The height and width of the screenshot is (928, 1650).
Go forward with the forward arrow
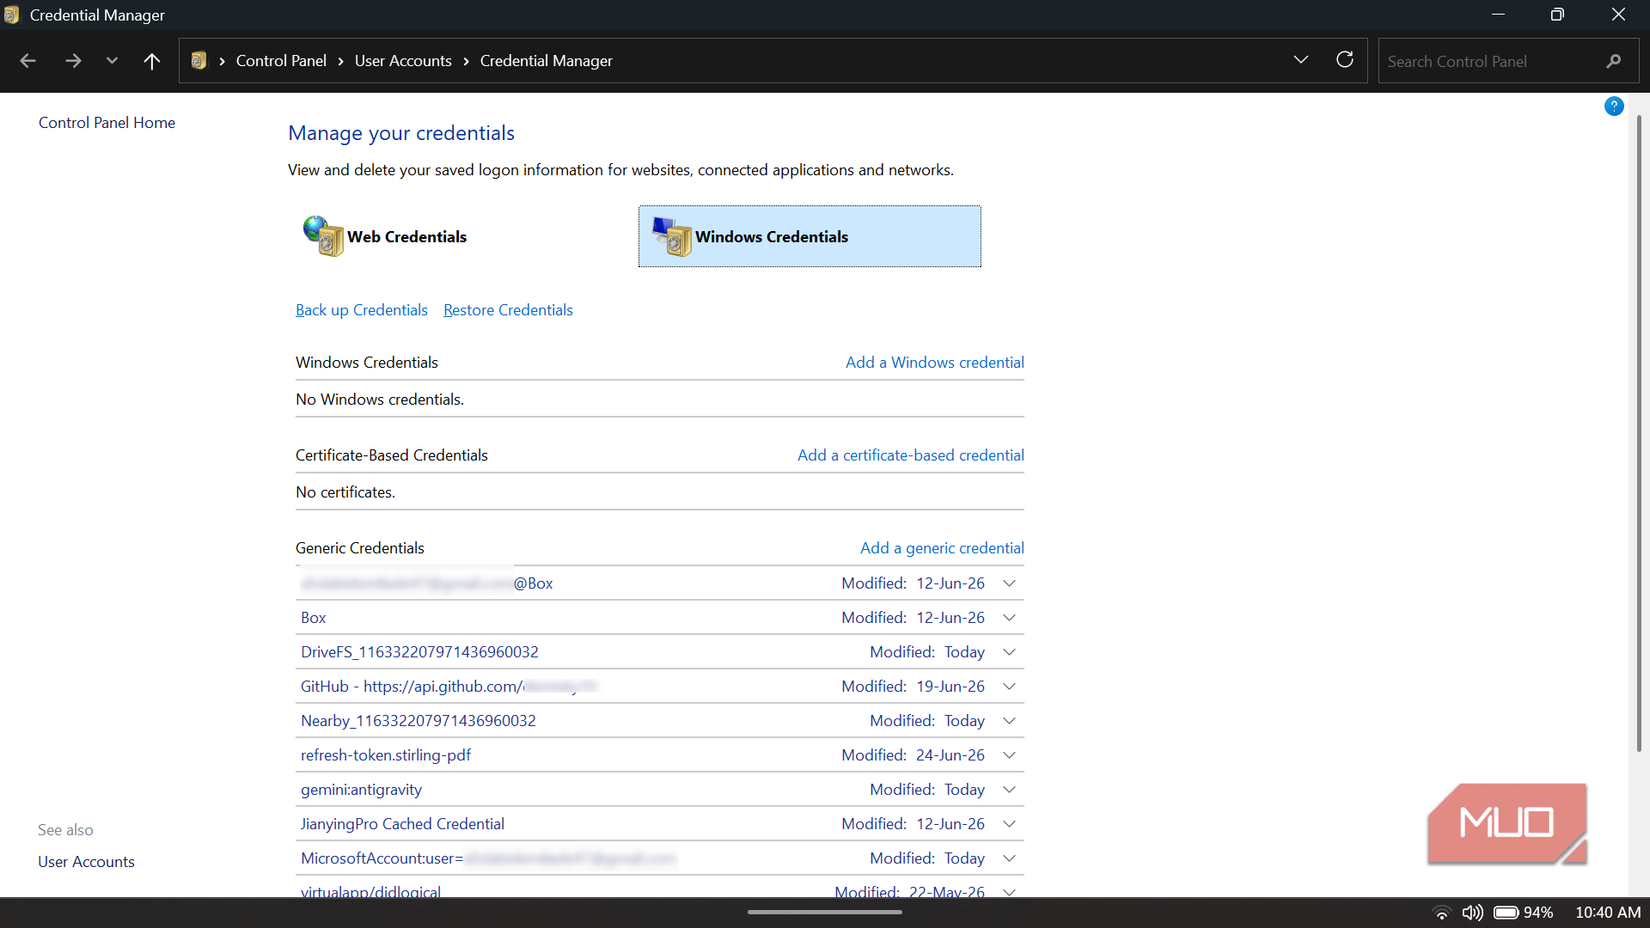[x=73, y=61]
